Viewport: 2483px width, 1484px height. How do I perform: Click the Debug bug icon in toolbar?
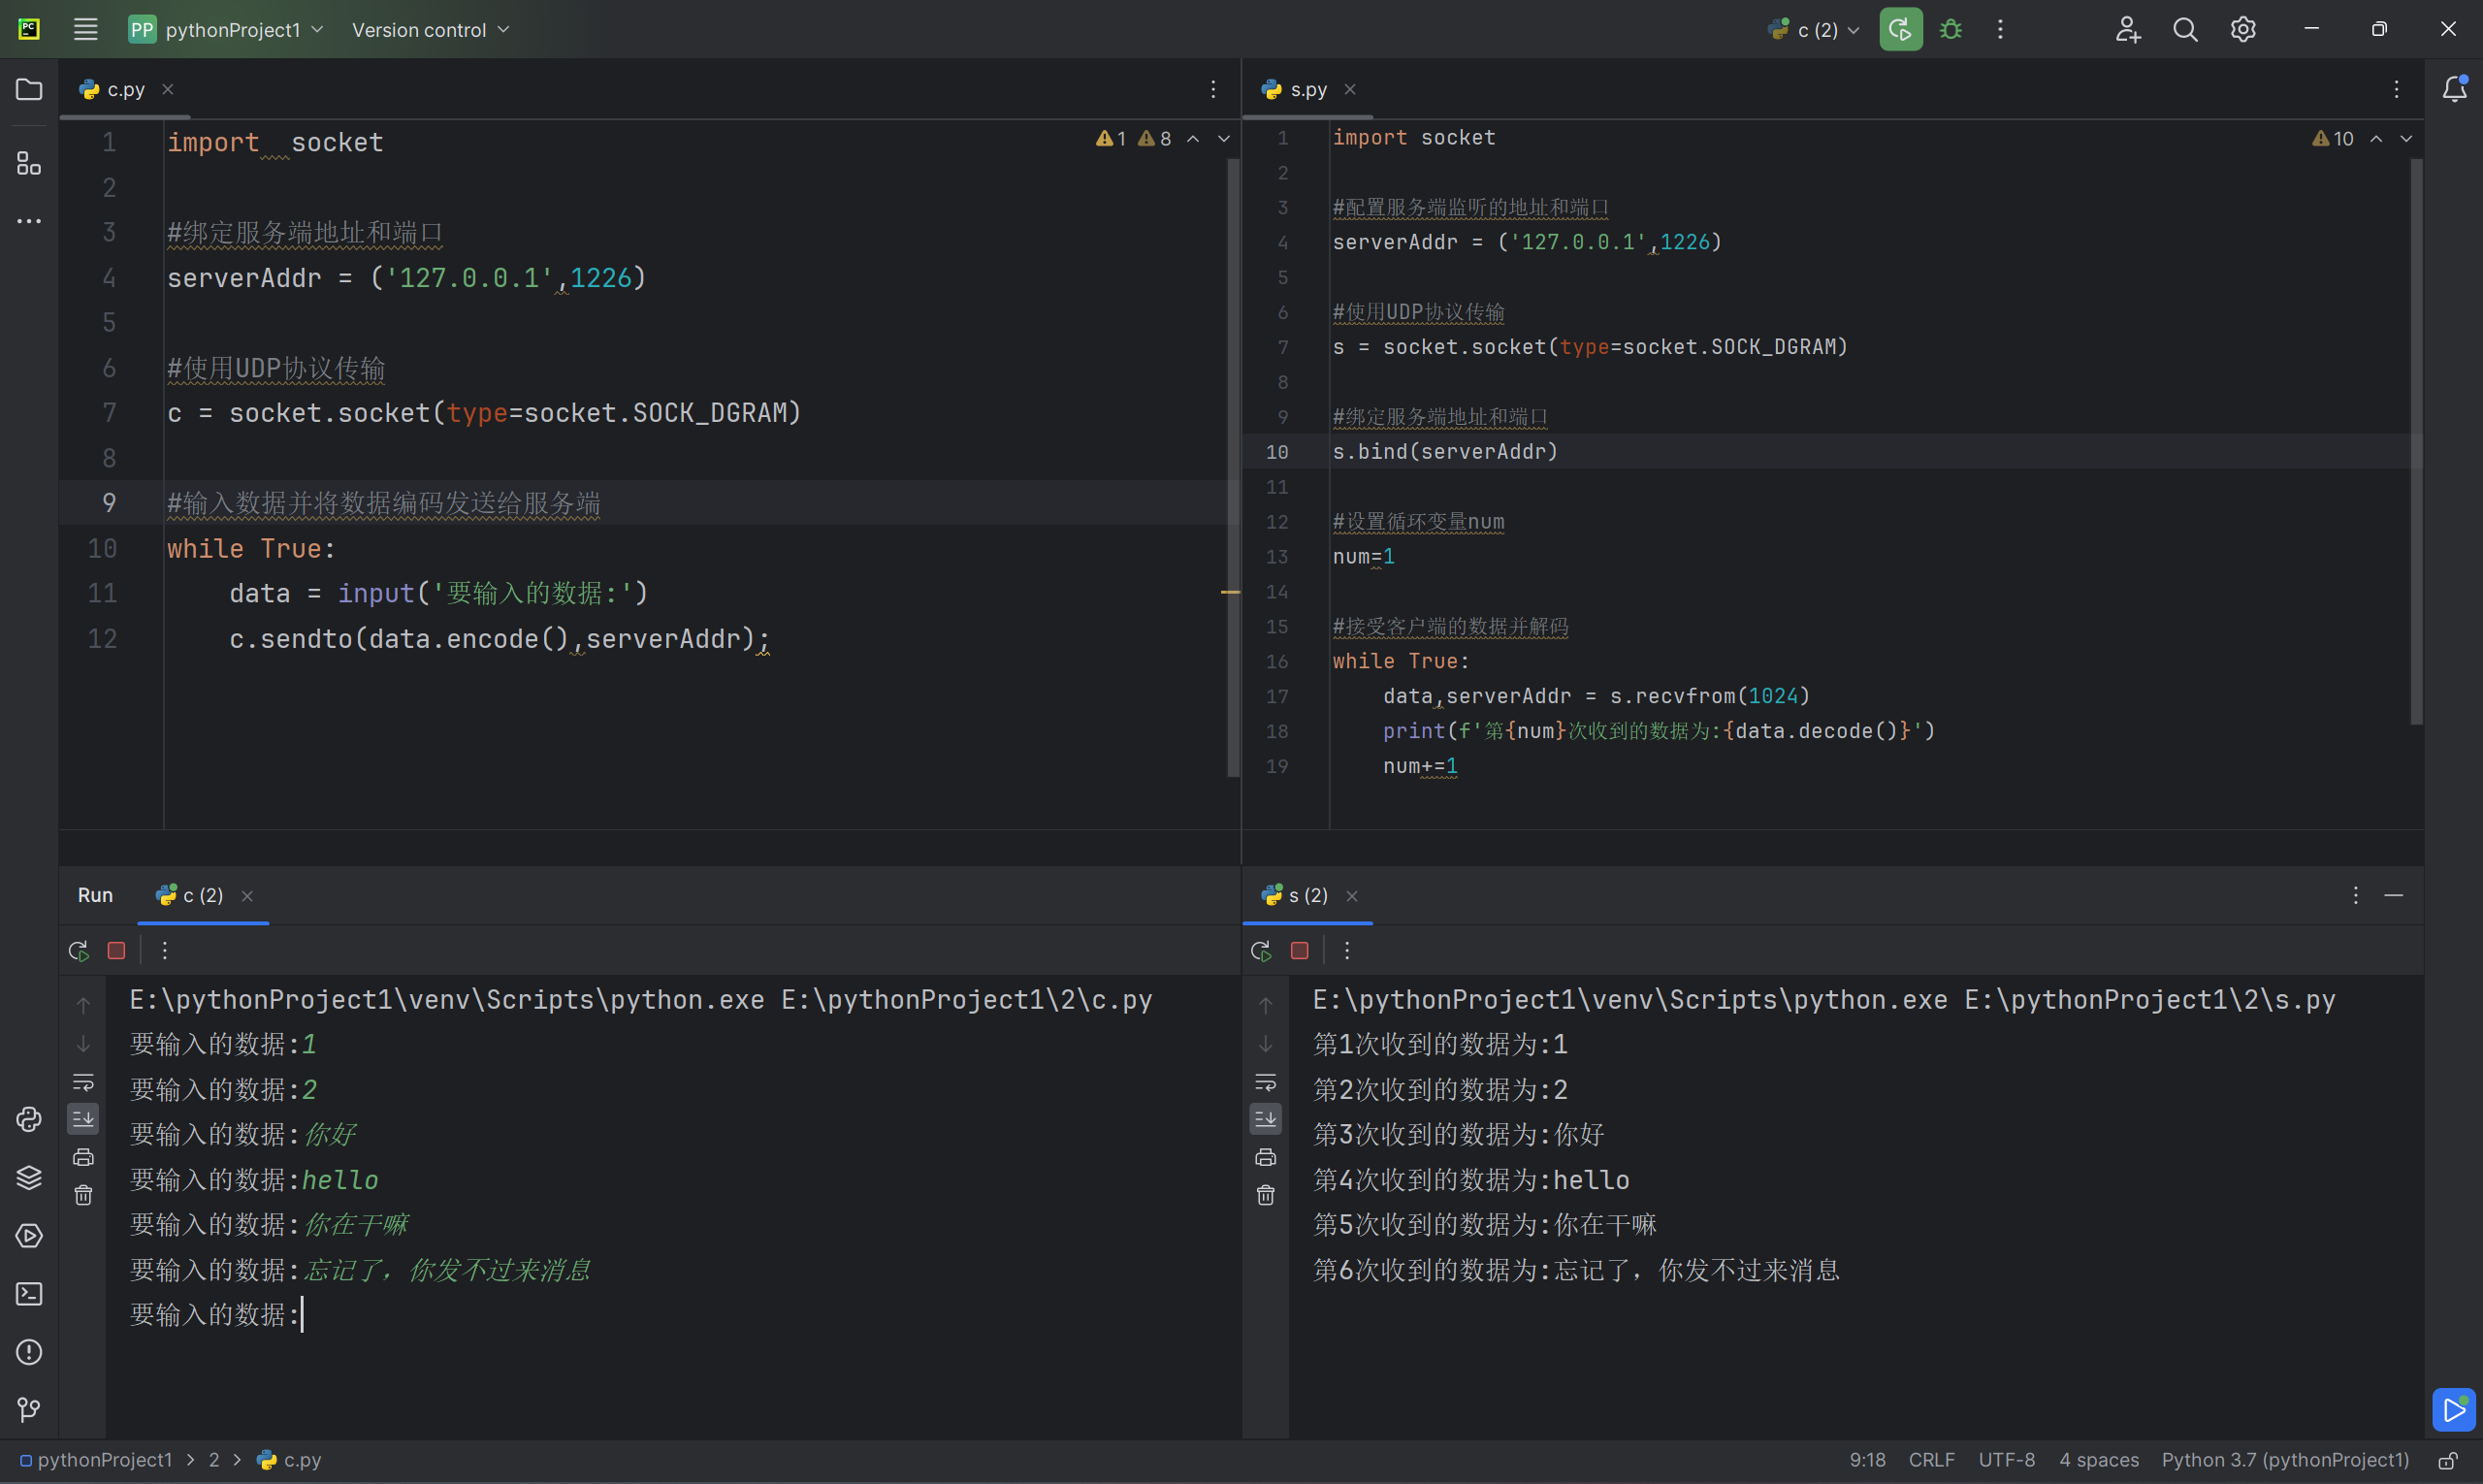point(1950,30)
